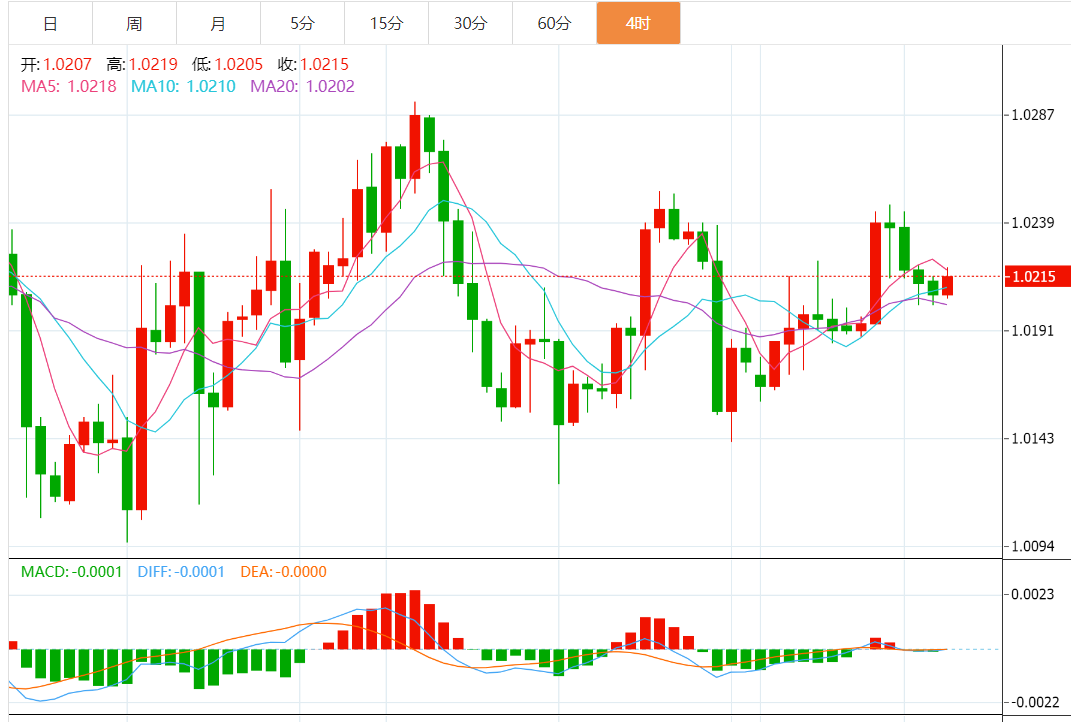The width and height of the screenshot is (1071, 722).
Task: Choose the 30分 interval tab
Action: coord(470,23)
